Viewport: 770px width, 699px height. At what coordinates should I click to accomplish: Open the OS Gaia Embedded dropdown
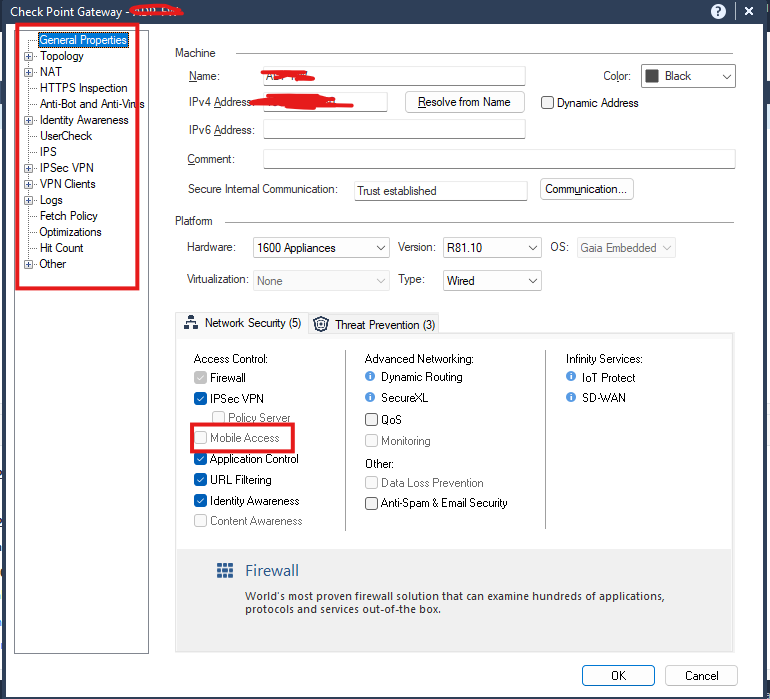tap(626, 248)
